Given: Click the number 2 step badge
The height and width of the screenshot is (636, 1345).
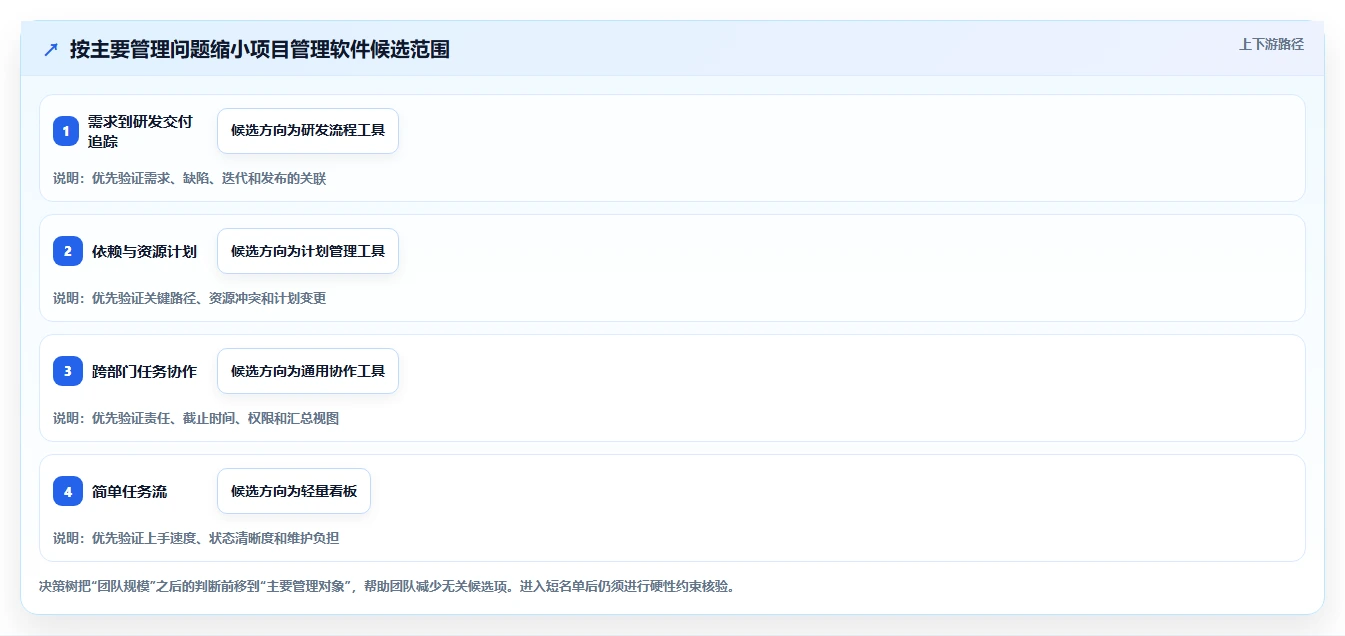Looking at the screenshot, I should [x=68, y=251].
